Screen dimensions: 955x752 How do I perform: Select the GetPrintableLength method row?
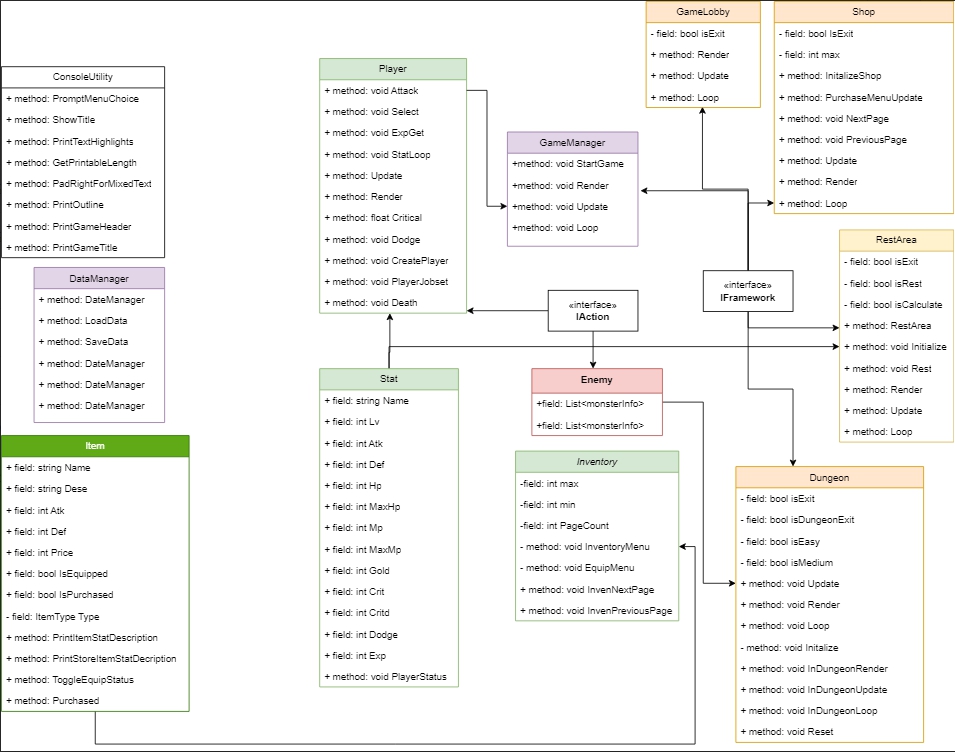83,163
